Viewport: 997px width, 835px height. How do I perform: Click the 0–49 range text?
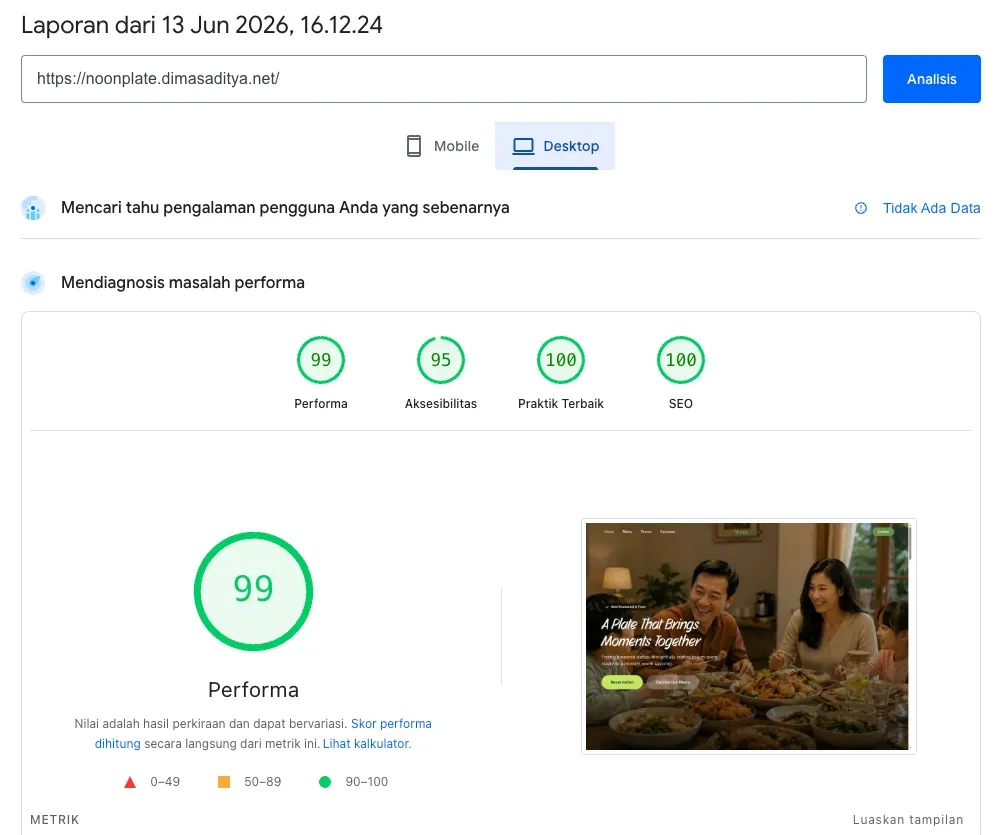[x=165, y=782]
